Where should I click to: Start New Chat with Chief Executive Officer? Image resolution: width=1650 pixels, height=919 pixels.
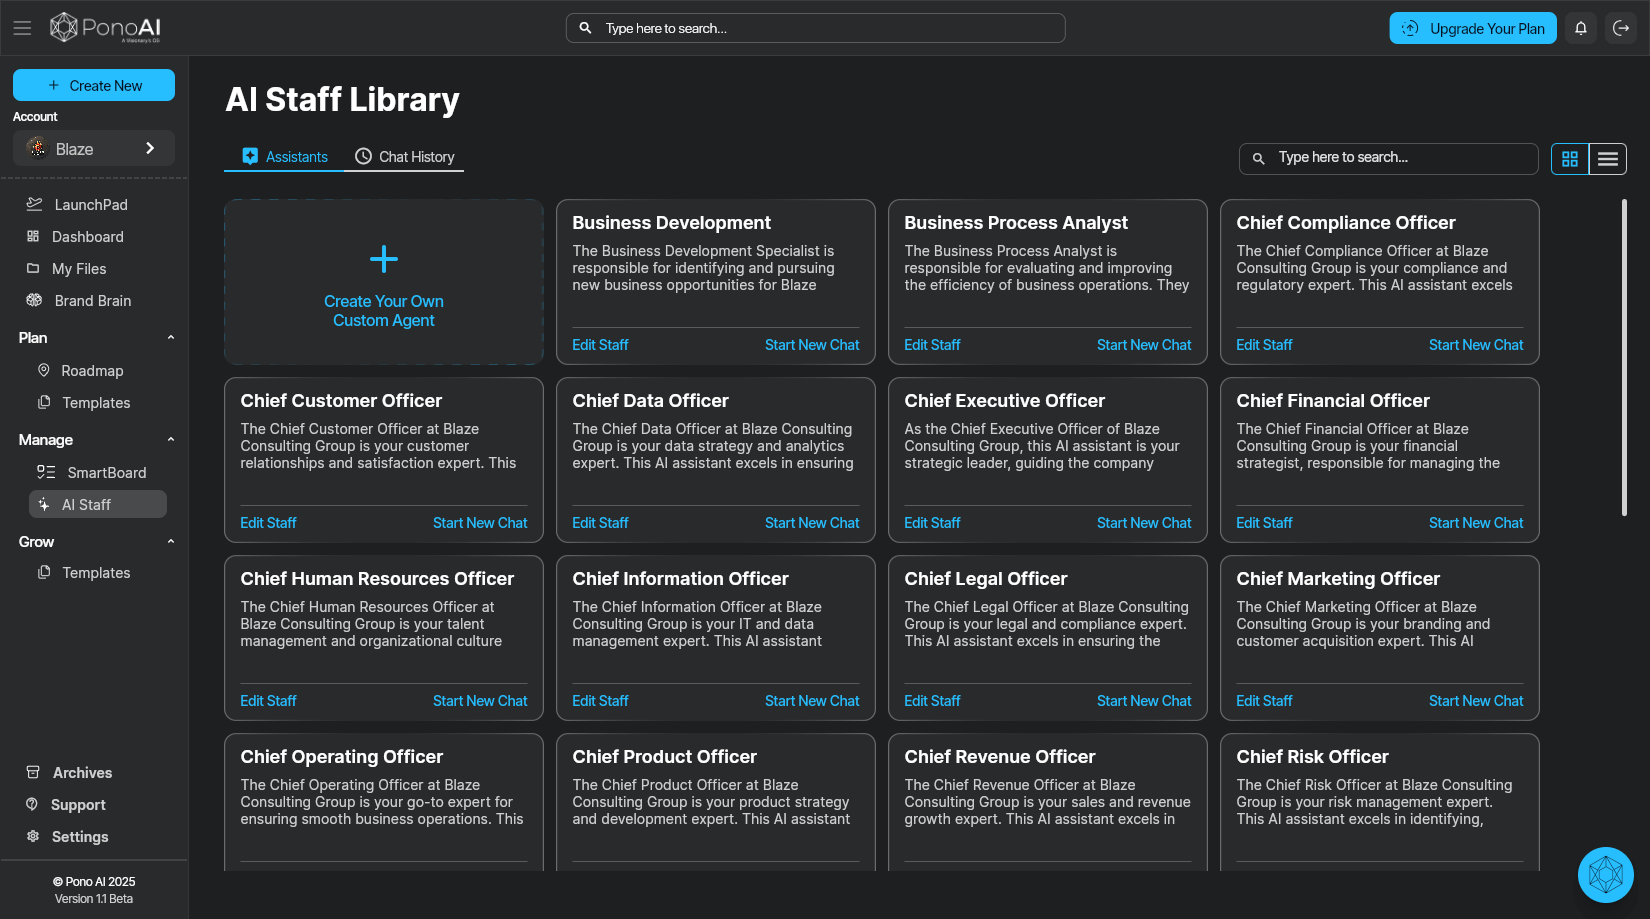(1144, 523)
